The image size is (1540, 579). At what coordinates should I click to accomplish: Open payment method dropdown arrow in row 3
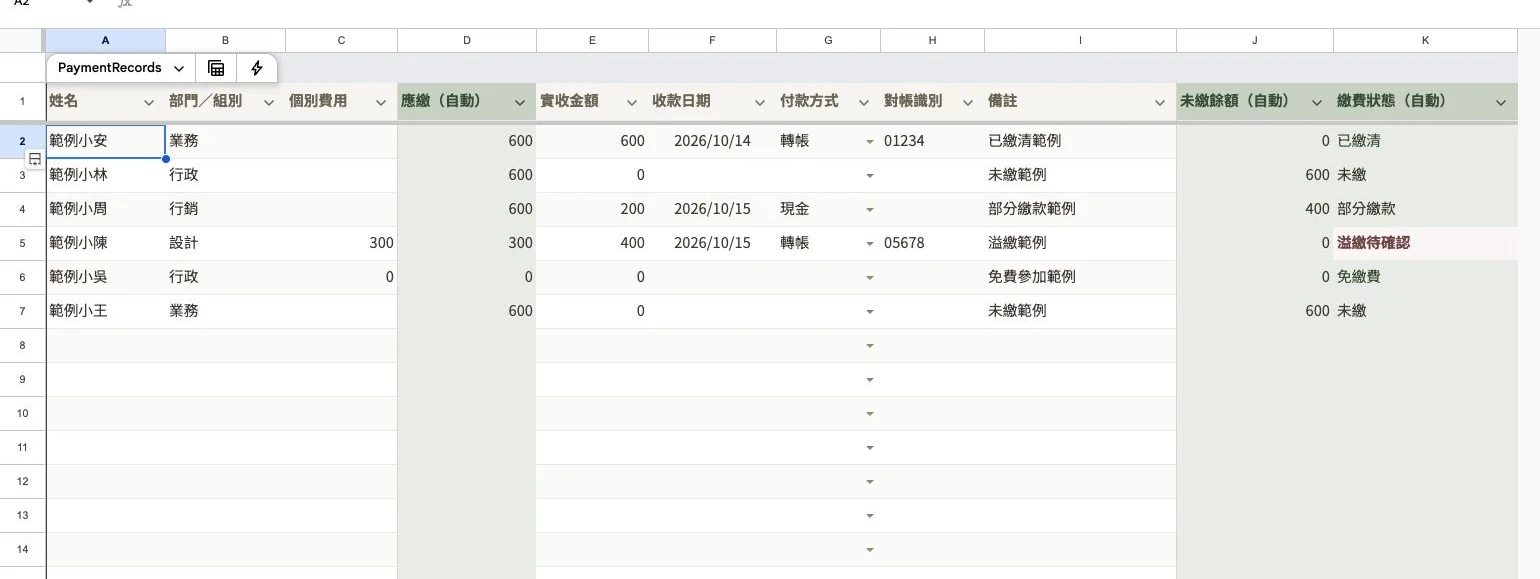[869, 176]
